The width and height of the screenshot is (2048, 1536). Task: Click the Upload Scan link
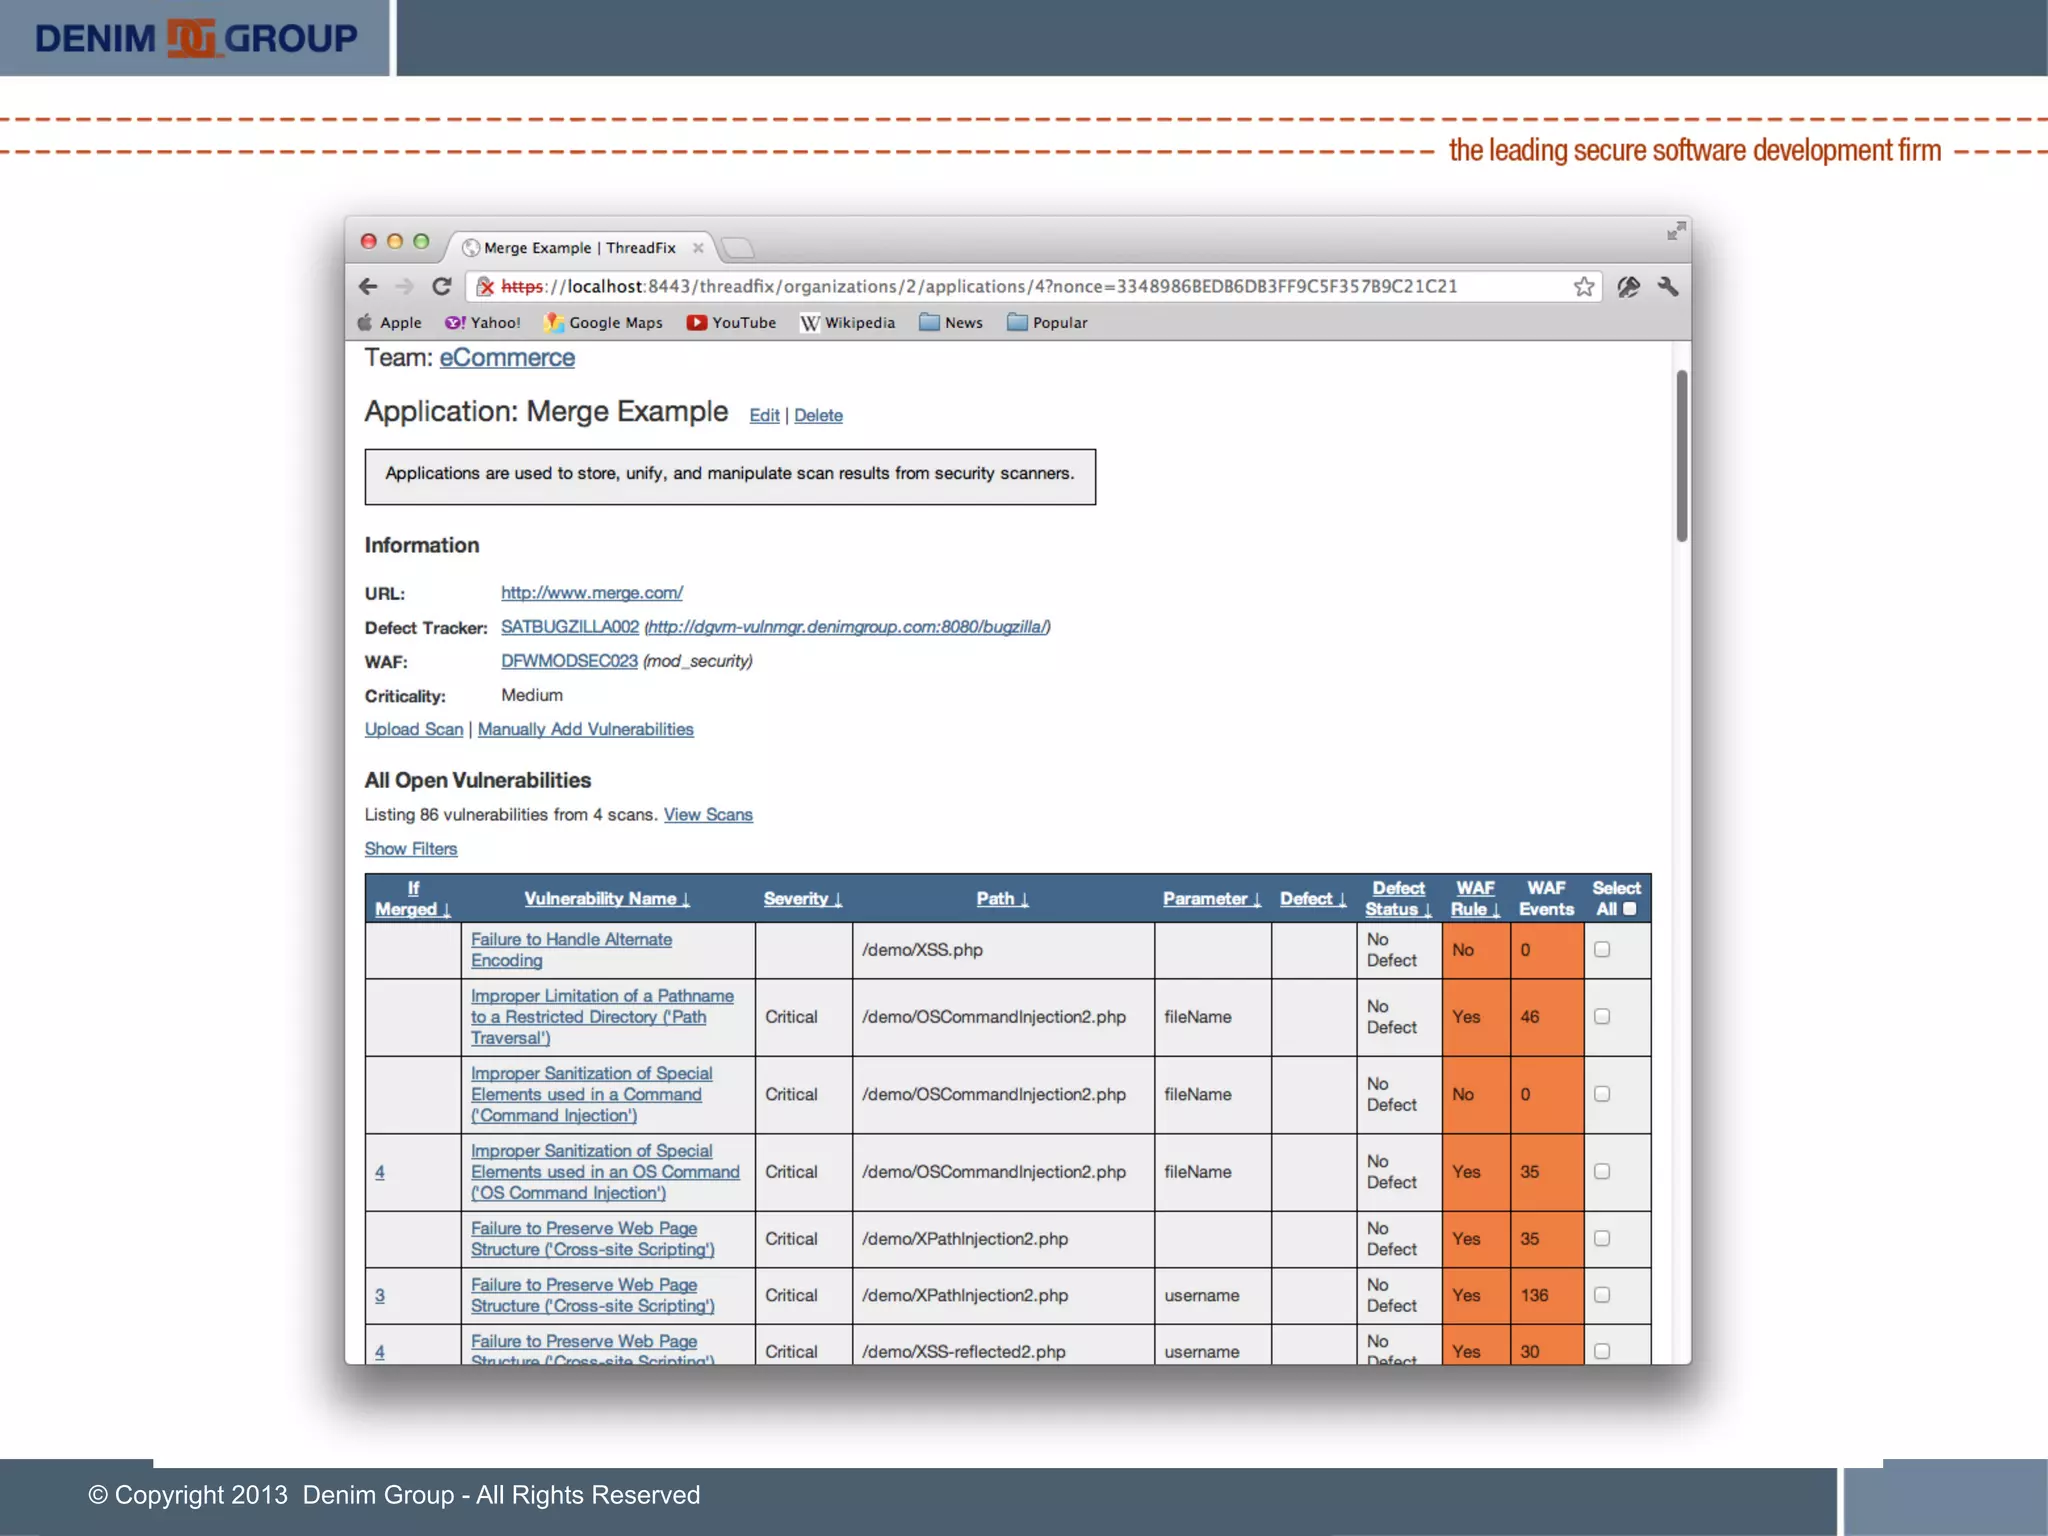click(x=413, y=730)
